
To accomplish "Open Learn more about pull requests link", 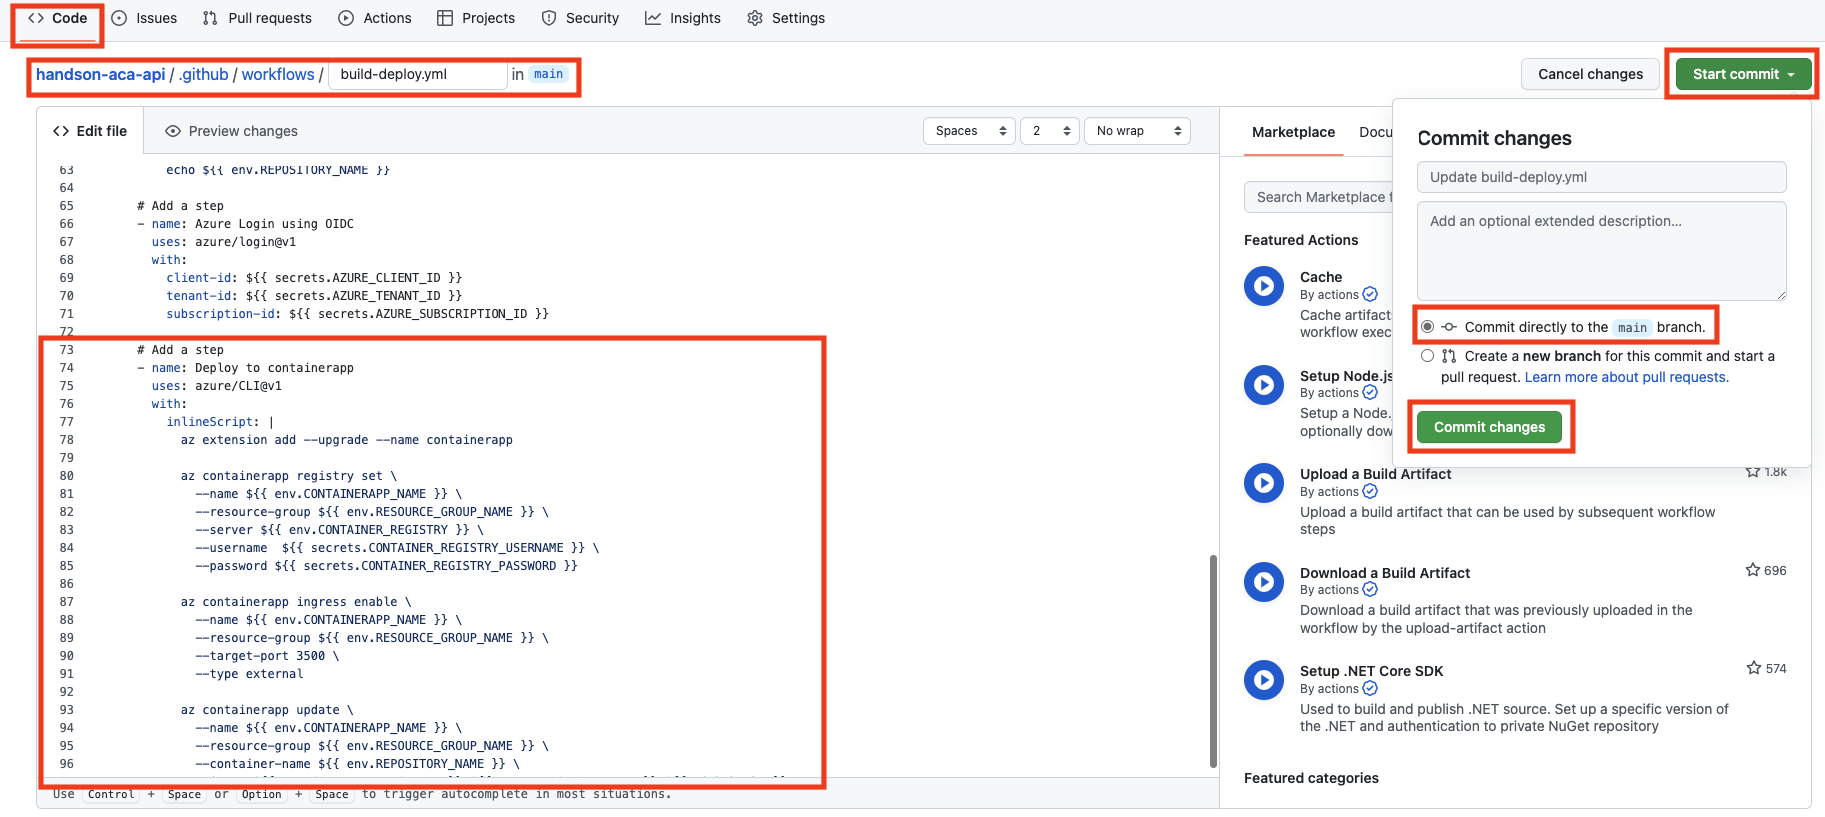I will pyautogui.click(x=1626, y=377).
